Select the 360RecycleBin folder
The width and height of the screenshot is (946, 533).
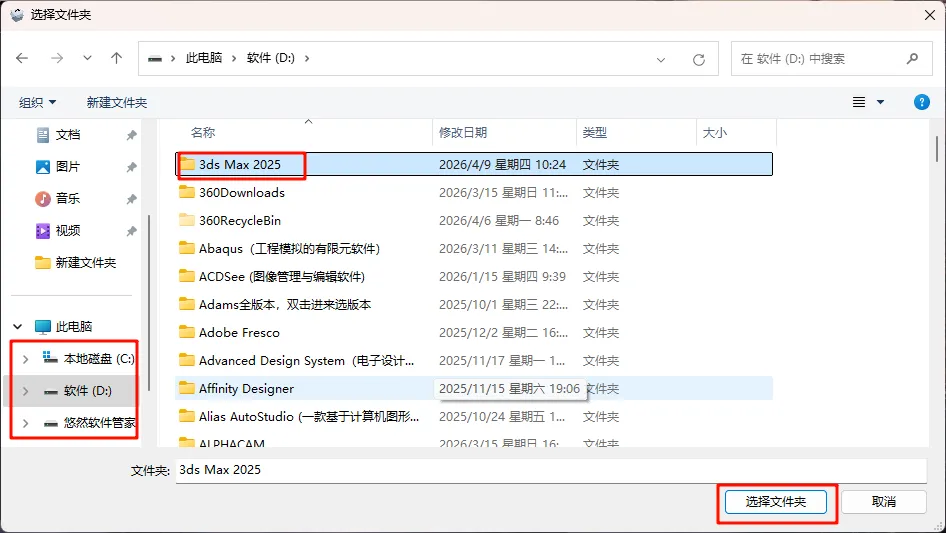pyautogui.click(x=474, y=220)
